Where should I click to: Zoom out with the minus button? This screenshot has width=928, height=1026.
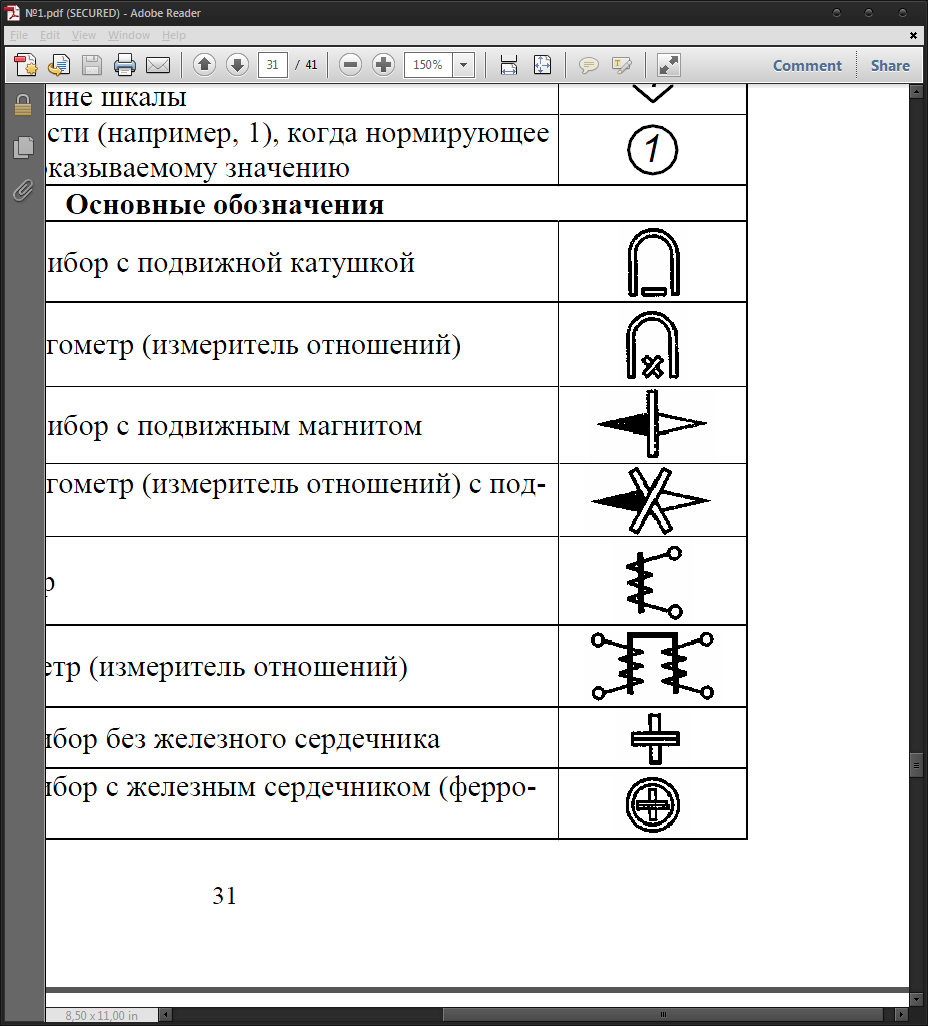(351, 65)
